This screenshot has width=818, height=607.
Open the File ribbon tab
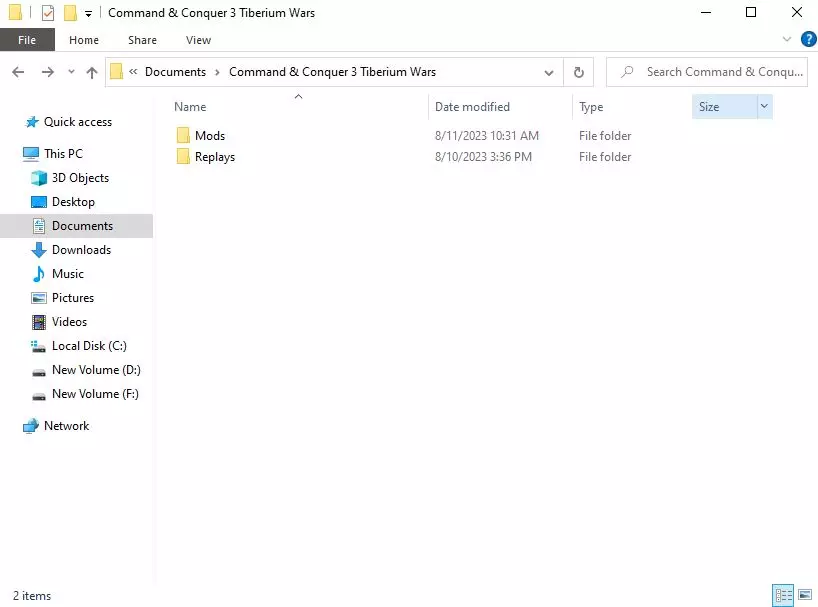[27, 40]
